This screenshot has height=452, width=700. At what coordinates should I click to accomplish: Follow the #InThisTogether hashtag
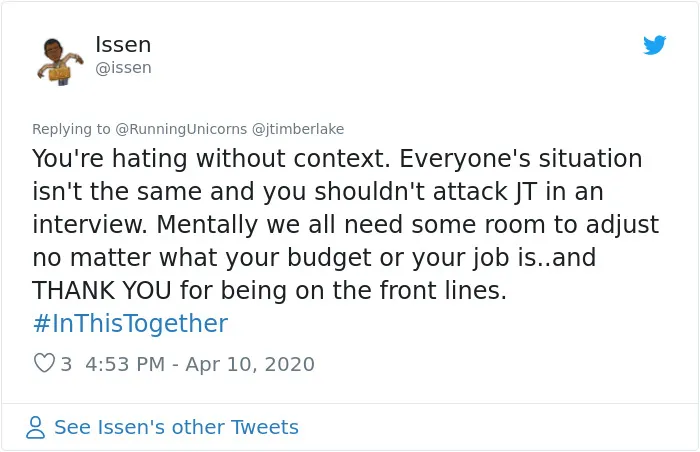pos(130,323)
